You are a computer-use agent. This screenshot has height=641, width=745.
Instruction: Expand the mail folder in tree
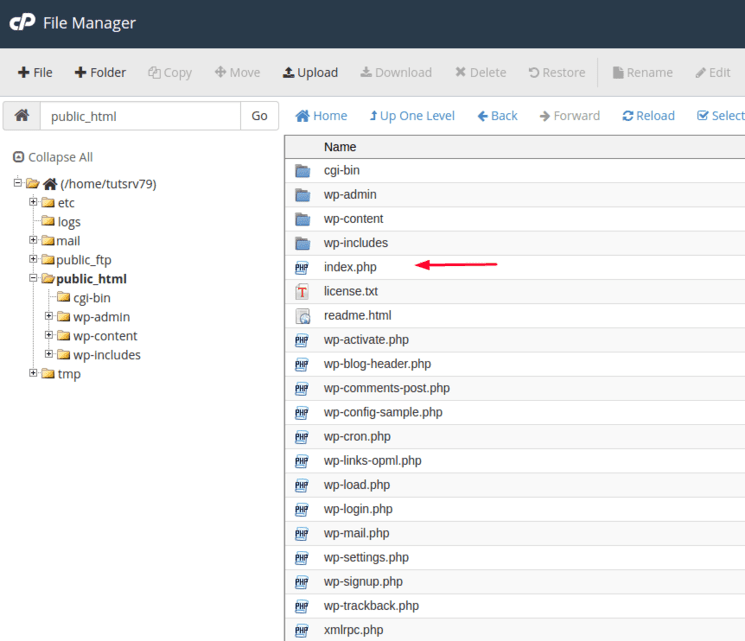pyautogui.click(x=33, y=240)
